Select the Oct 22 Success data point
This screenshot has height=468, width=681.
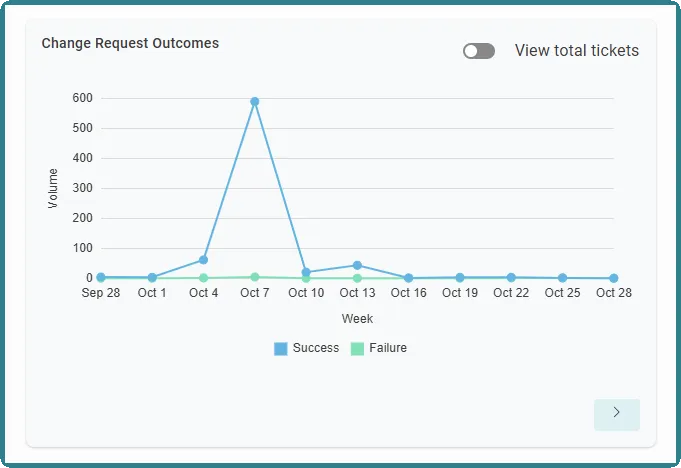(511, 277)
